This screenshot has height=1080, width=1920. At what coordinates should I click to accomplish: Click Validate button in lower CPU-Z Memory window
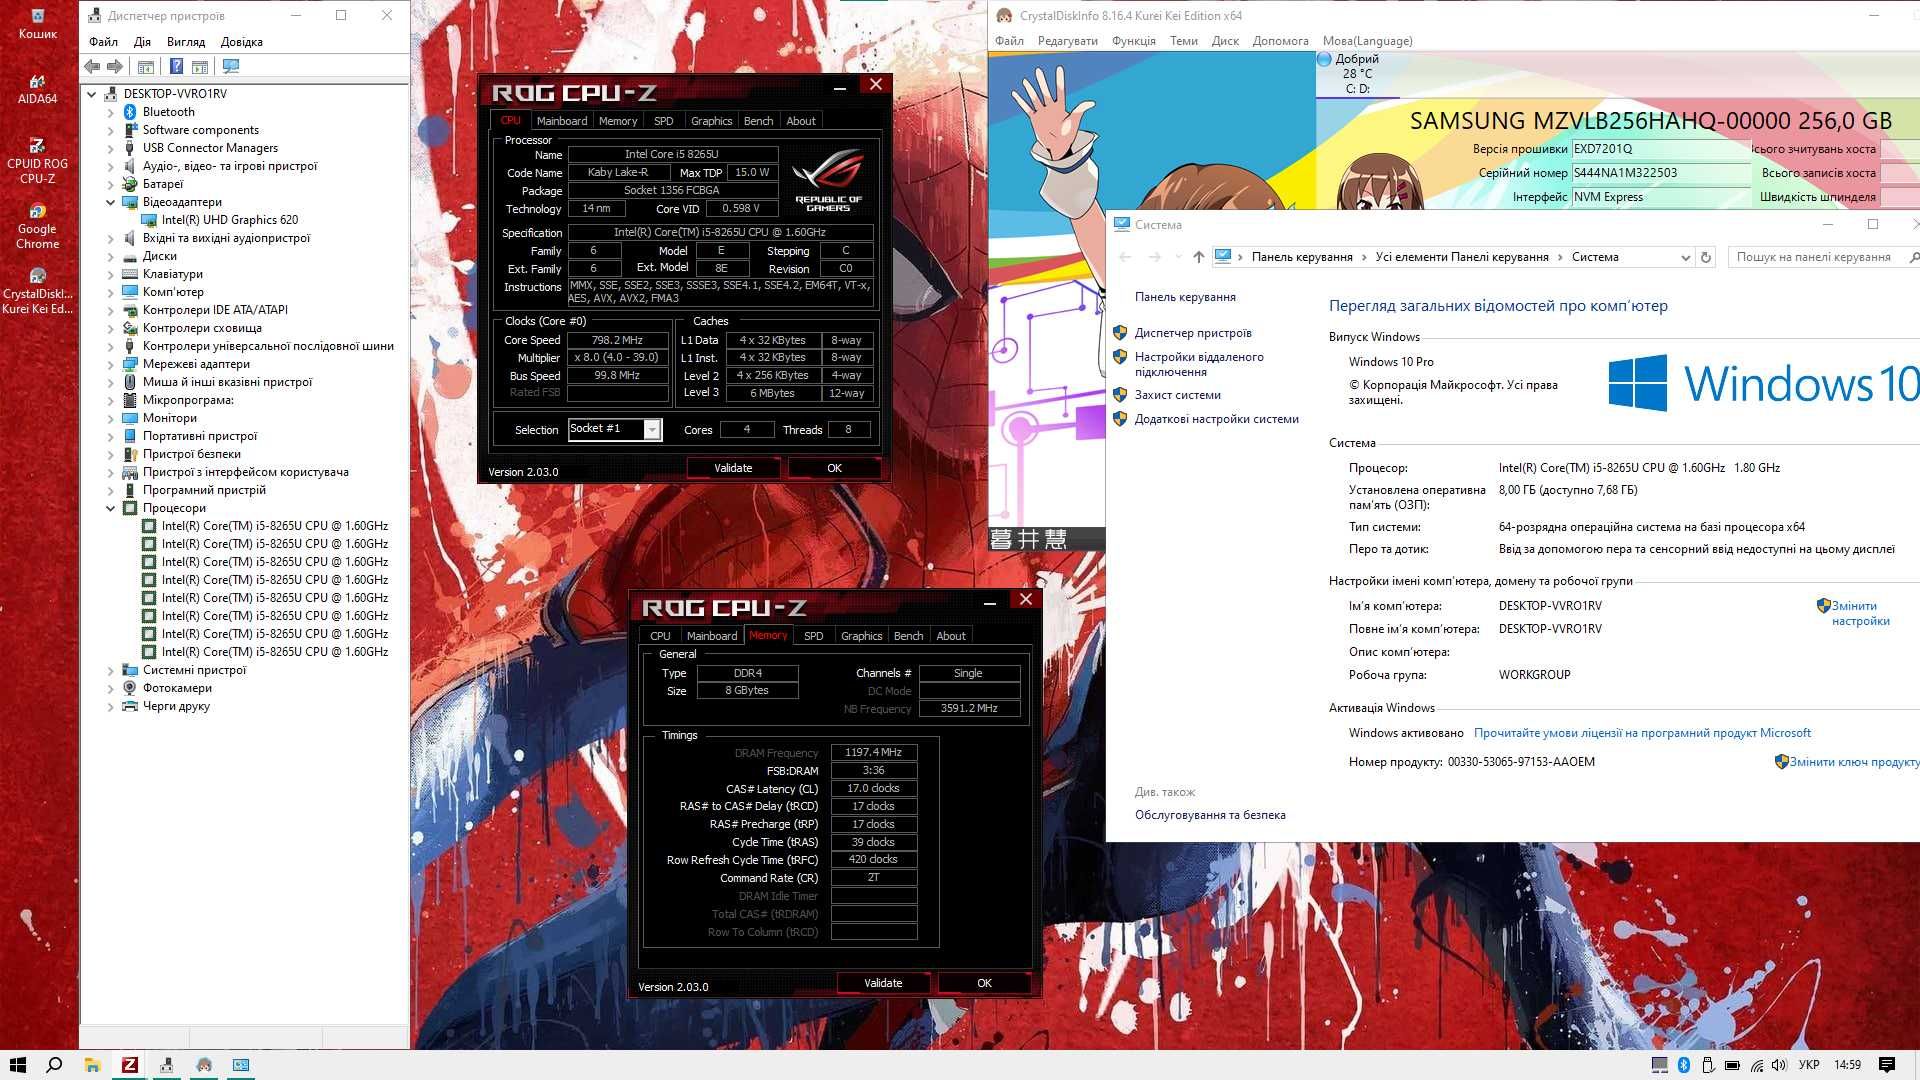[x=883, y=983]
